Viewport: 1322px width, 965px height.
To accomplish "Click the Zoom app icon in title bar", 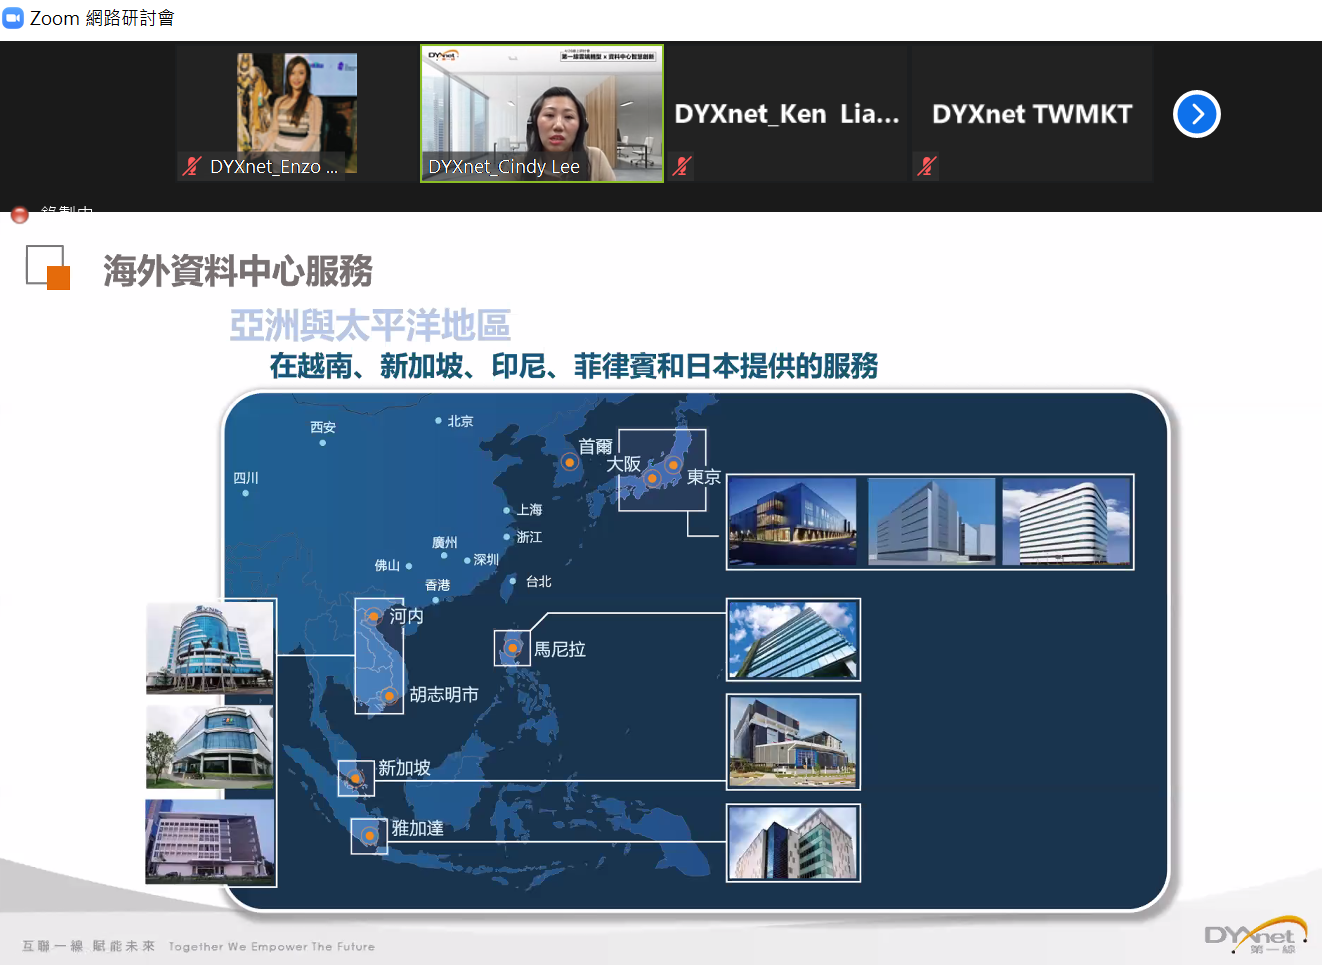I will pyautogui.click(x=13, y=18).
